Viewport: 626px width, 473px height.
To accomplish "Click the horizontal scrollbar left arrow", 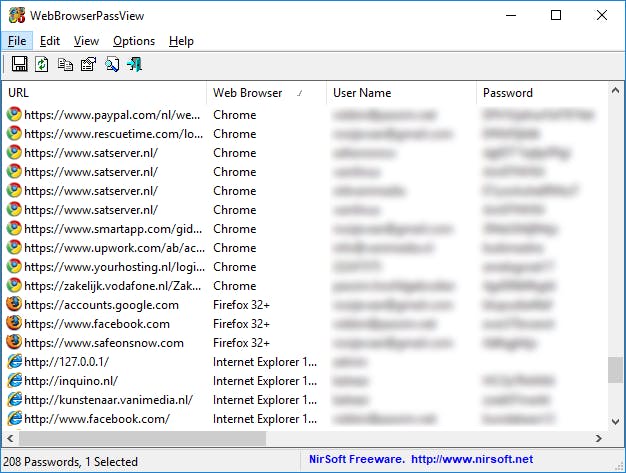I will [10, 438].
